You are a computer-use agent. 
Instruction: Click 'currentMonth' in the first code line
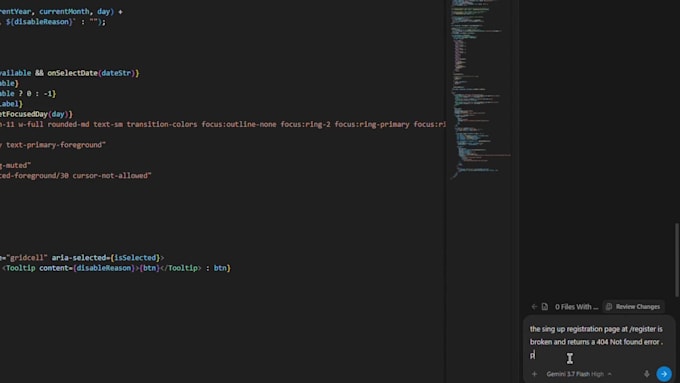point(64,11)
